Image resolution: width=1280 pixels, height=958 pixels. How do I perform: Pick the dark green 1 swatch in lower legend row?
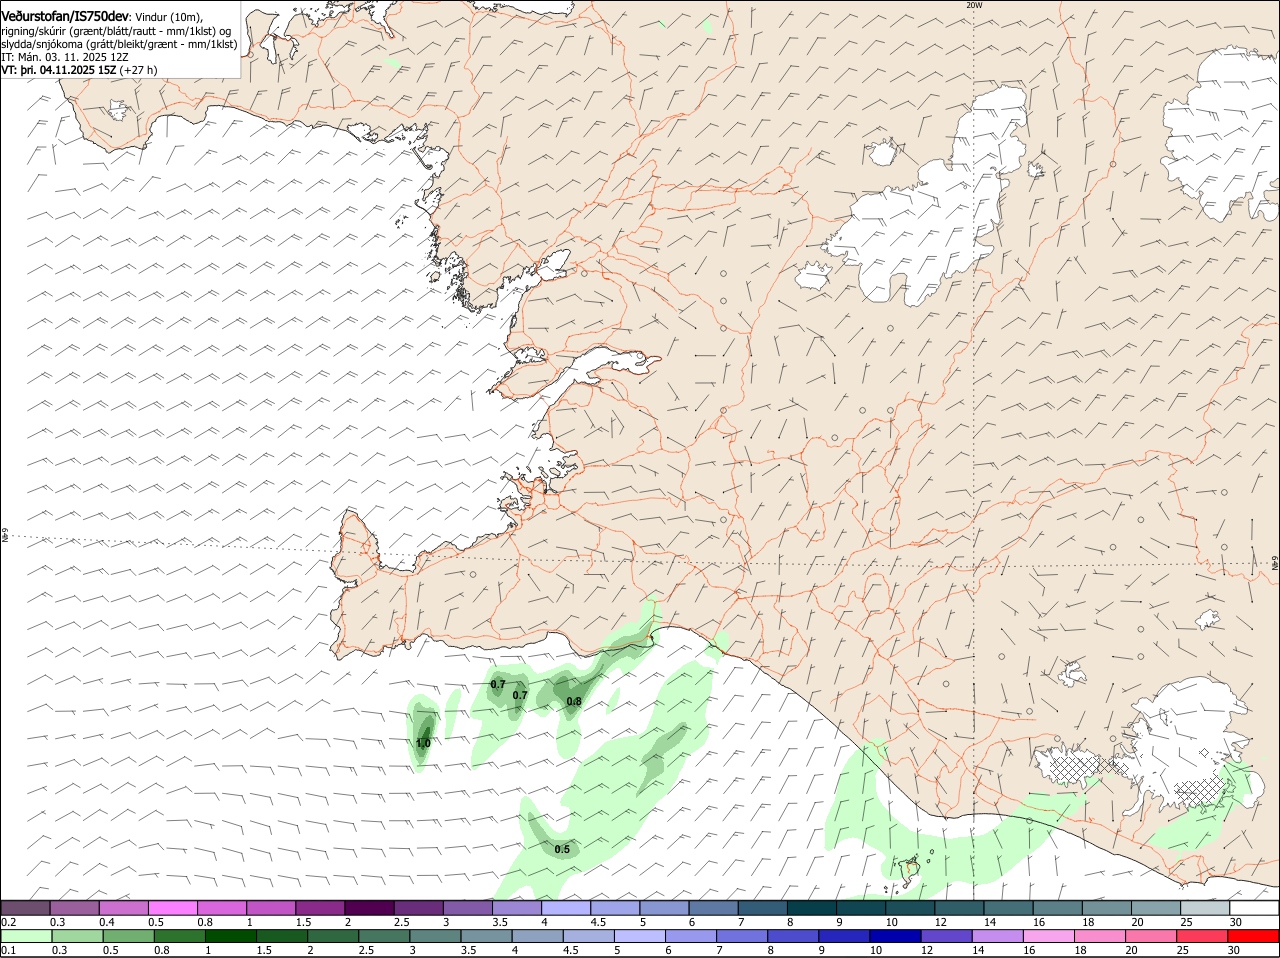coord(230,936)
